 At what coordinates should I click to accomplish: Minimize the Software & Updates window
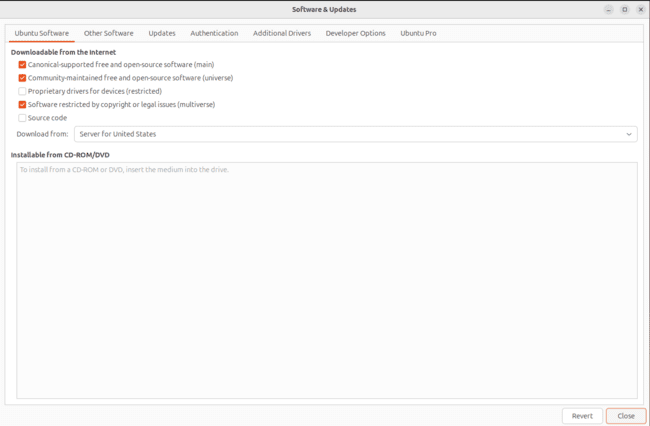pyautogui.click(x=609, y=10)
